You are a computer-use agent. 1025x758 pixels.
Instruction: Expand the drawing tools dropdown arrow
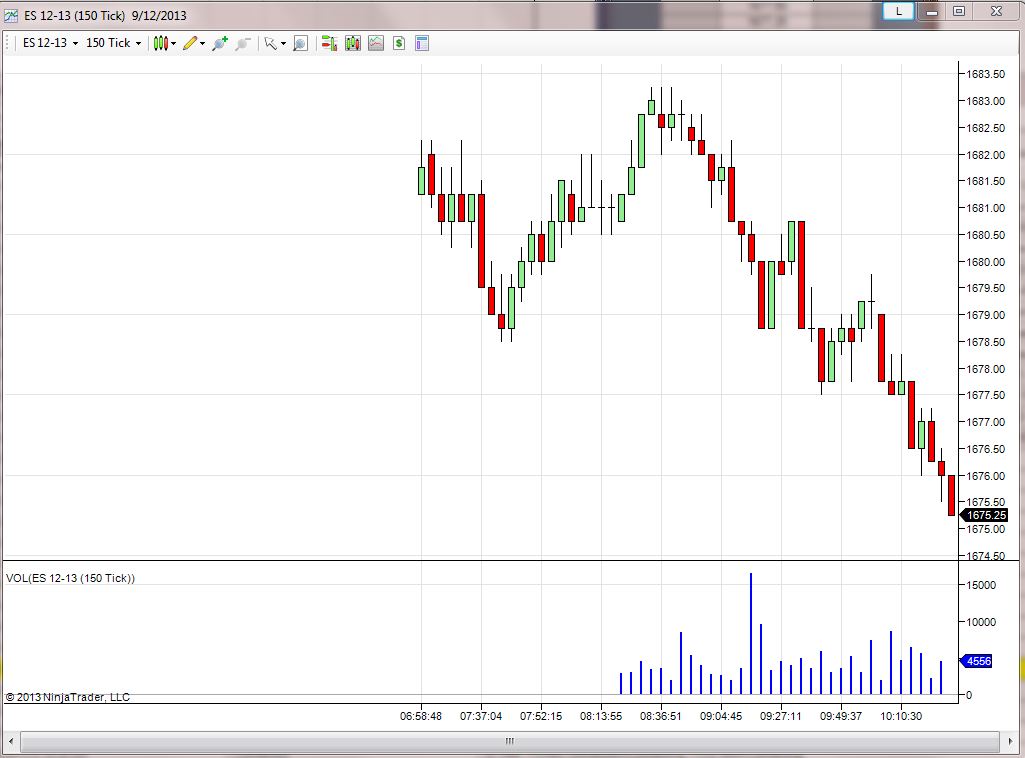[202, 44]
